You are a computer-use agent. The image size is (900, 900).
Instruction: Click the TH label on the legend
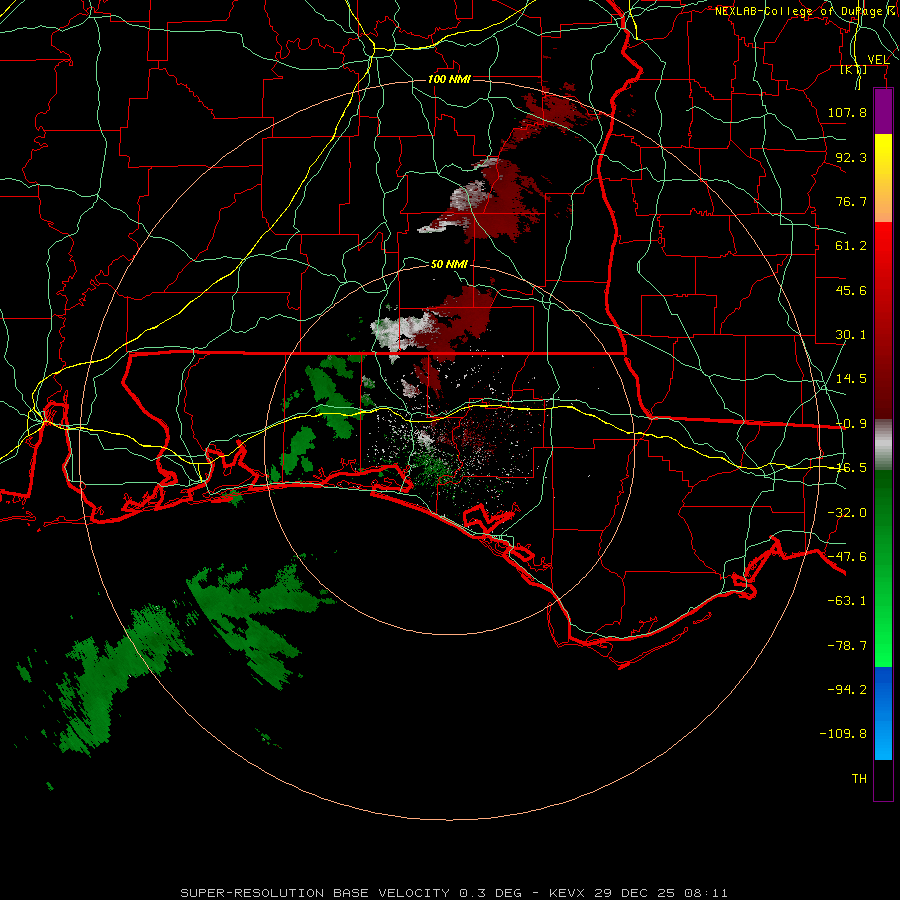click(859, 778)
